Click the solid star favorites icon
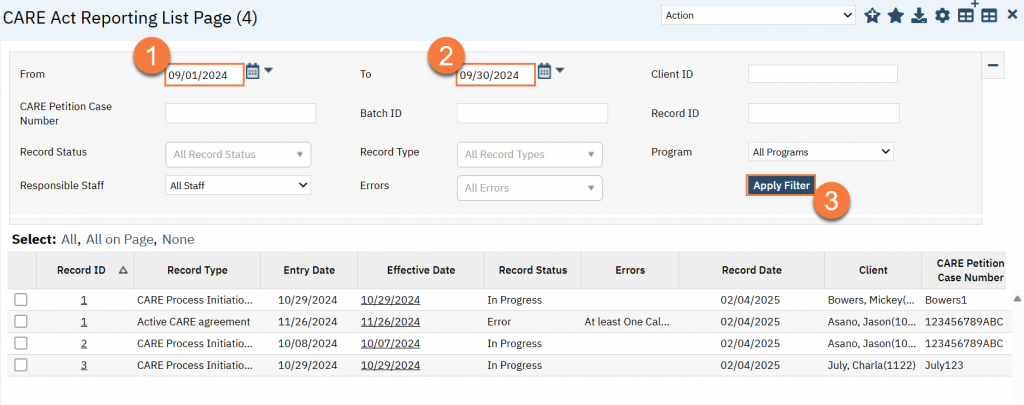This screenshot has height=405, width=1024. coord(895,16)
